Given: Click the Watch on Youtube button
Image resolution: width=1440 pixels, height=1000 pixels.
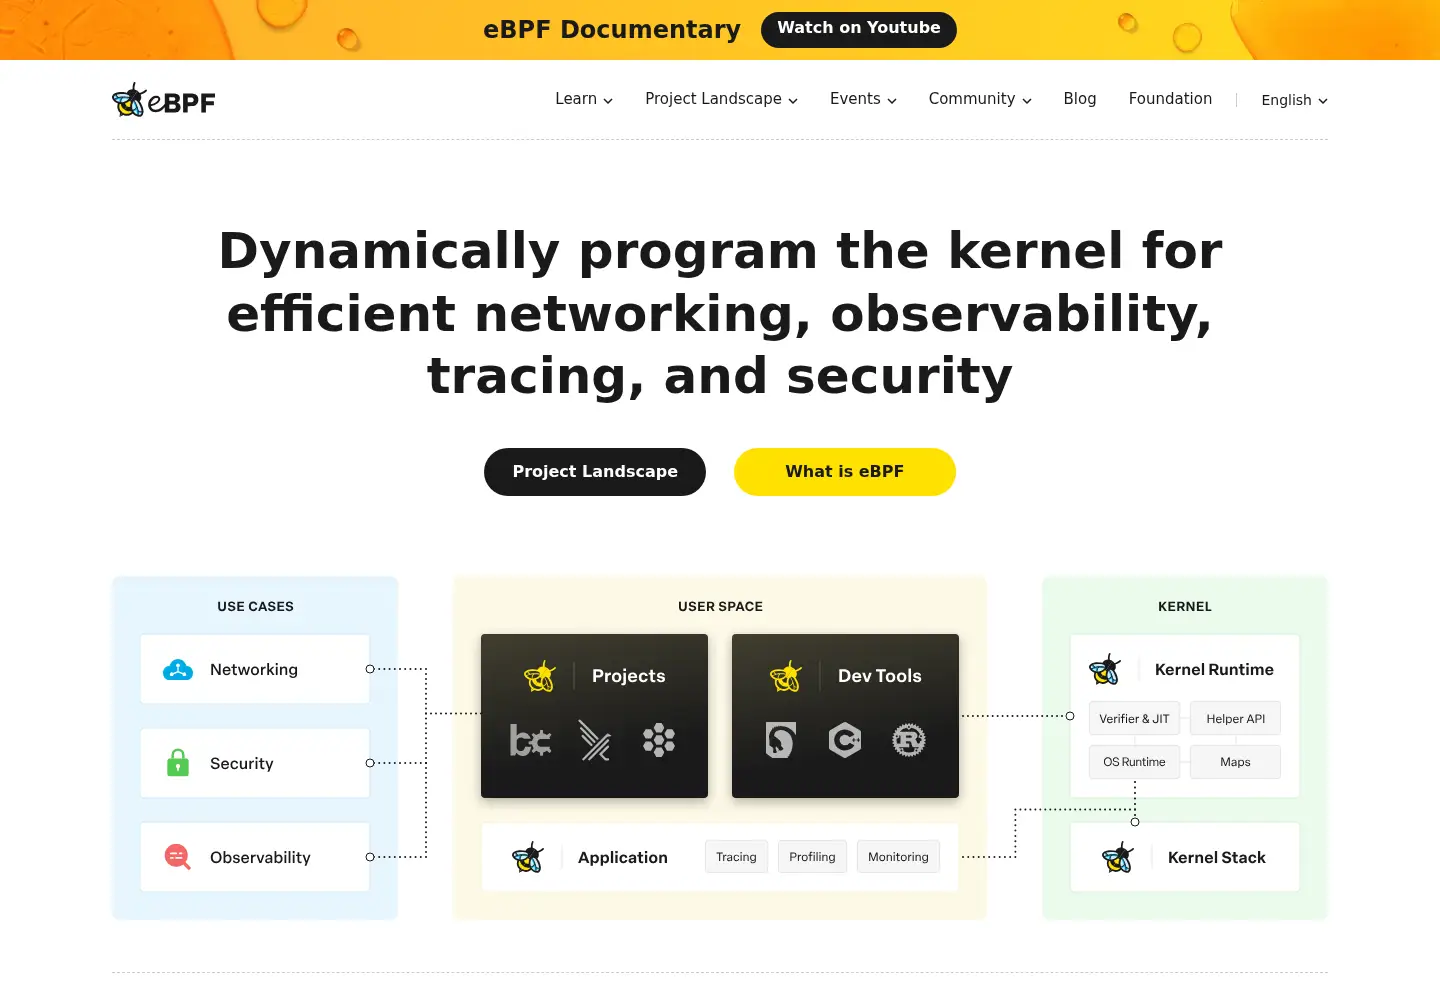Looking at the screenshot, I should 859,29.
